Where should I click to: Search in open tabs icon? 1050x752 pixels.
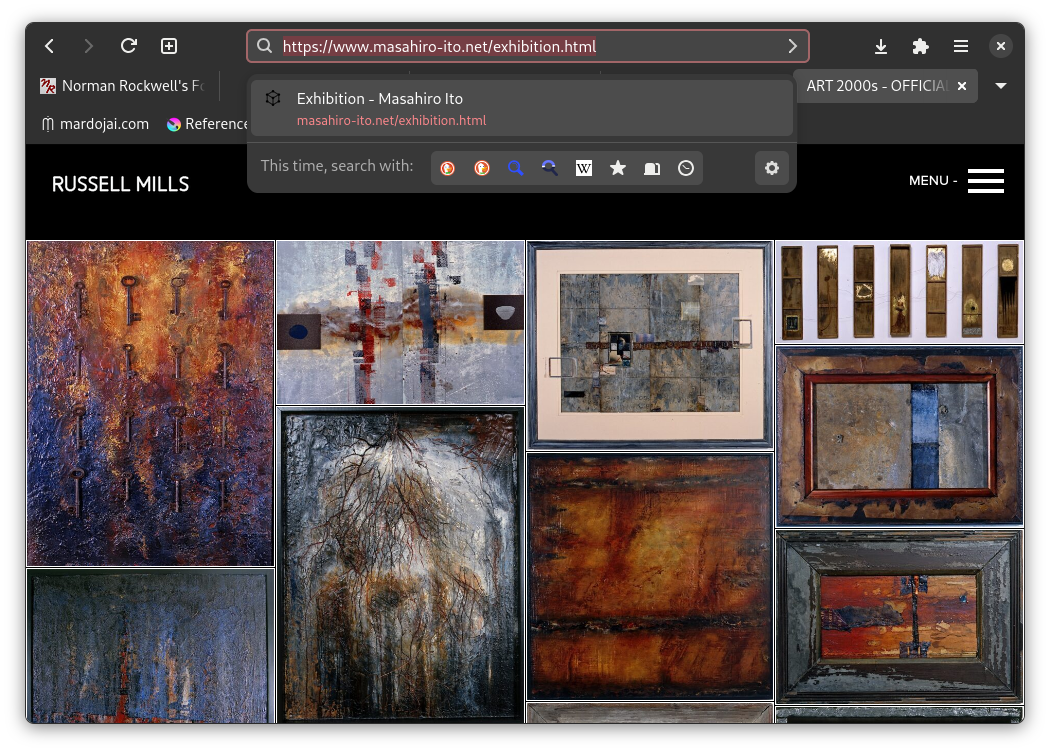coord(652,168)
